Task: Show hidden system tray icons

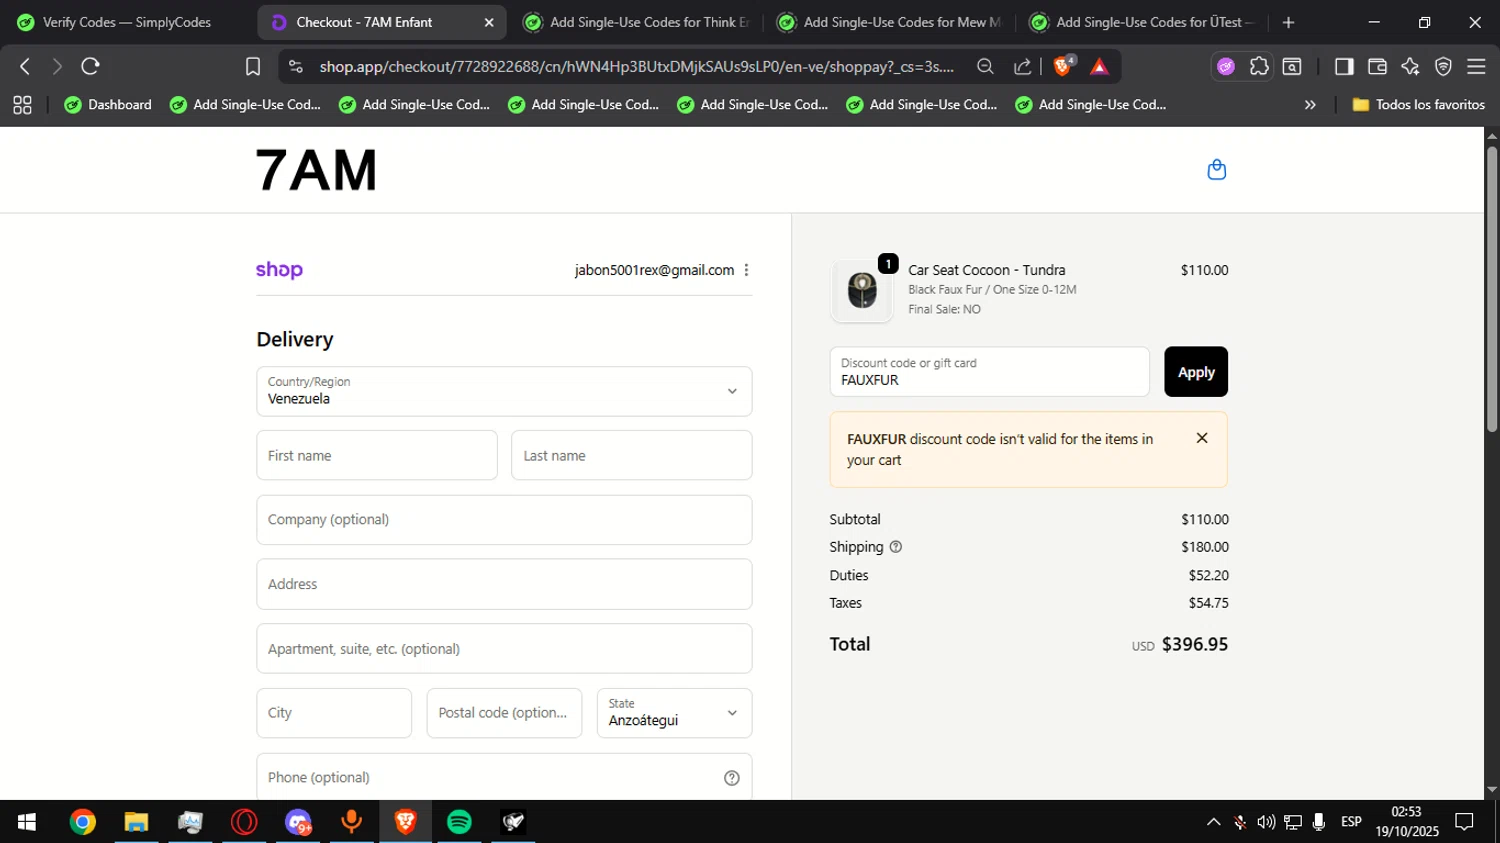Action: click(1213, 822)
